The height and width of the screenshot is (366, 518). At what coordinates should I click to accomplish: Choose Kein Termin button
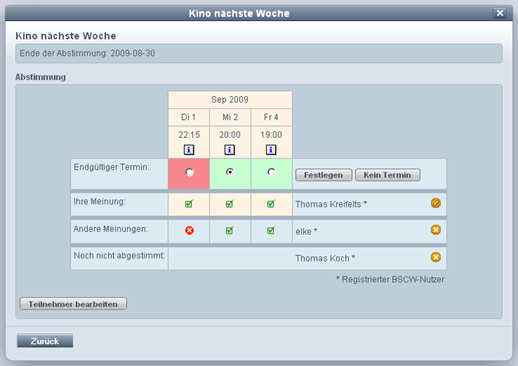pyautogui.click(x=388, y=175)
